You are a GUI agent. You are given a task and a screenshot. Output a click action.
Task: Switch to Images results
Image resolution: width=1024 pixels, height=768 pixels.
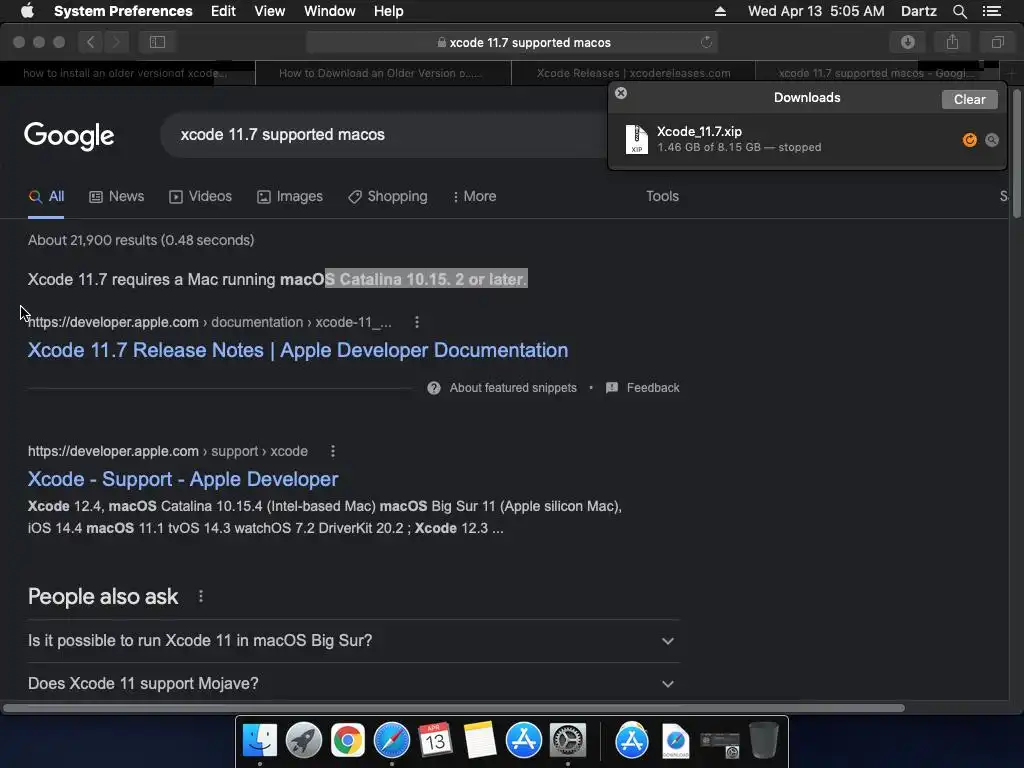290,196
